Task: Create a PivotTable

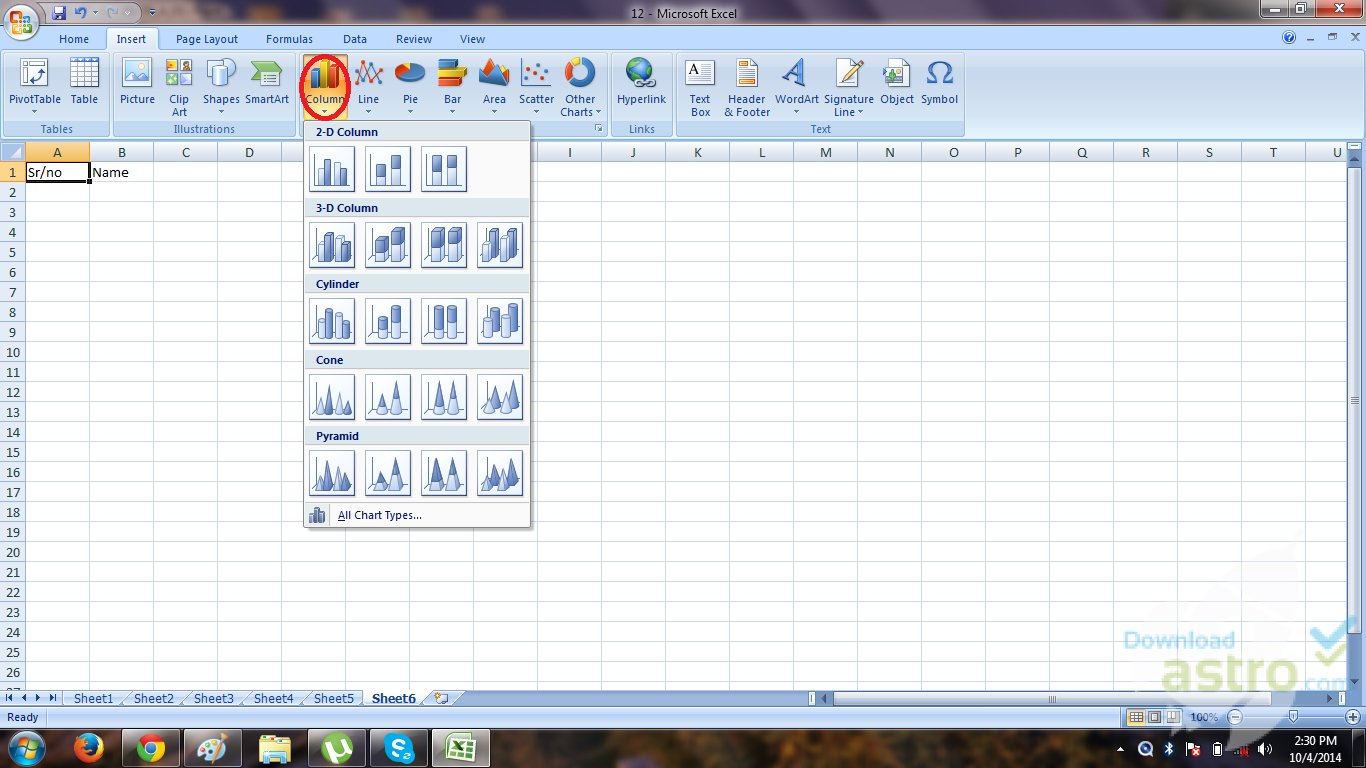Action: coord(33,85)
